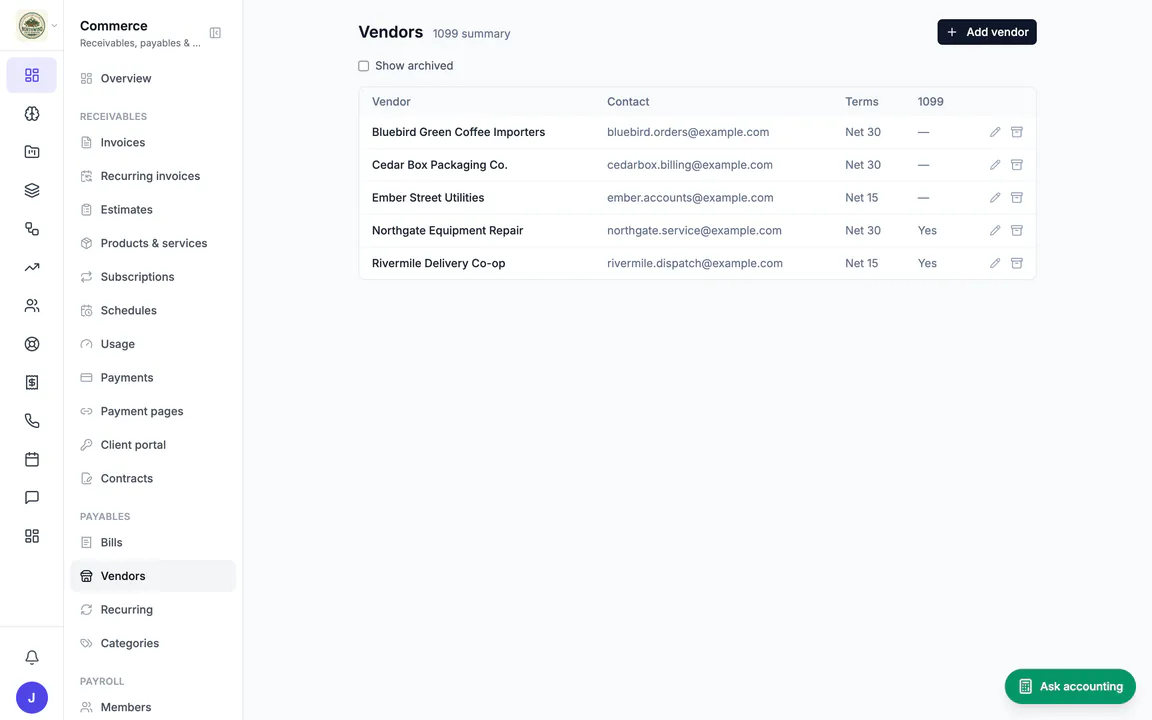Screen dimensions: 1152x720
Task: Open the lifebuoy support icon in rail
Action: click(x=32, y=344)
